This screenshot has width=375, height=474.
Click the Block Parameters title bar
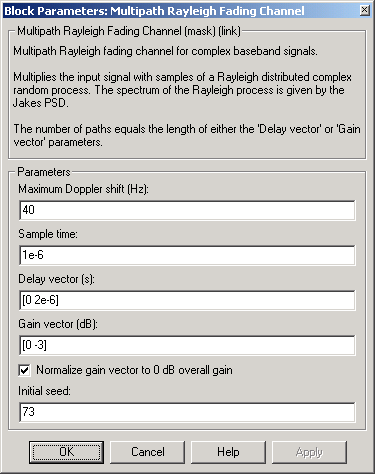coord(180,11)
